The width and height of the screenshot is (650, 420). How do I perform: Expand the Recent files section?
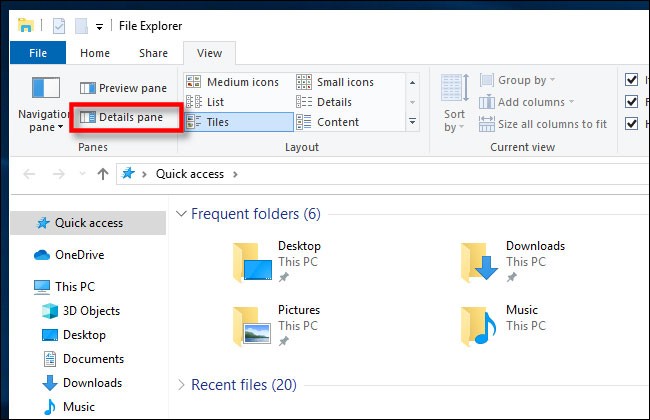[x=181, y=385]
